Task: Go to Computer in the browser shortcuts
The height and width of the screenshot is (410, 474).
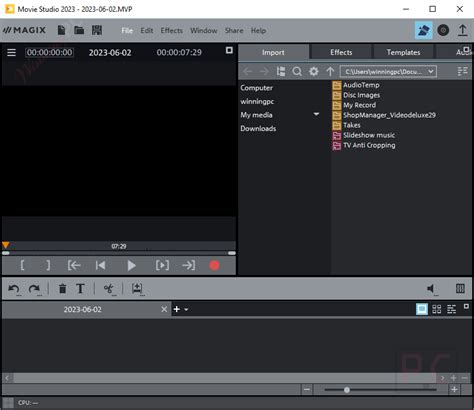Action: 256,88
